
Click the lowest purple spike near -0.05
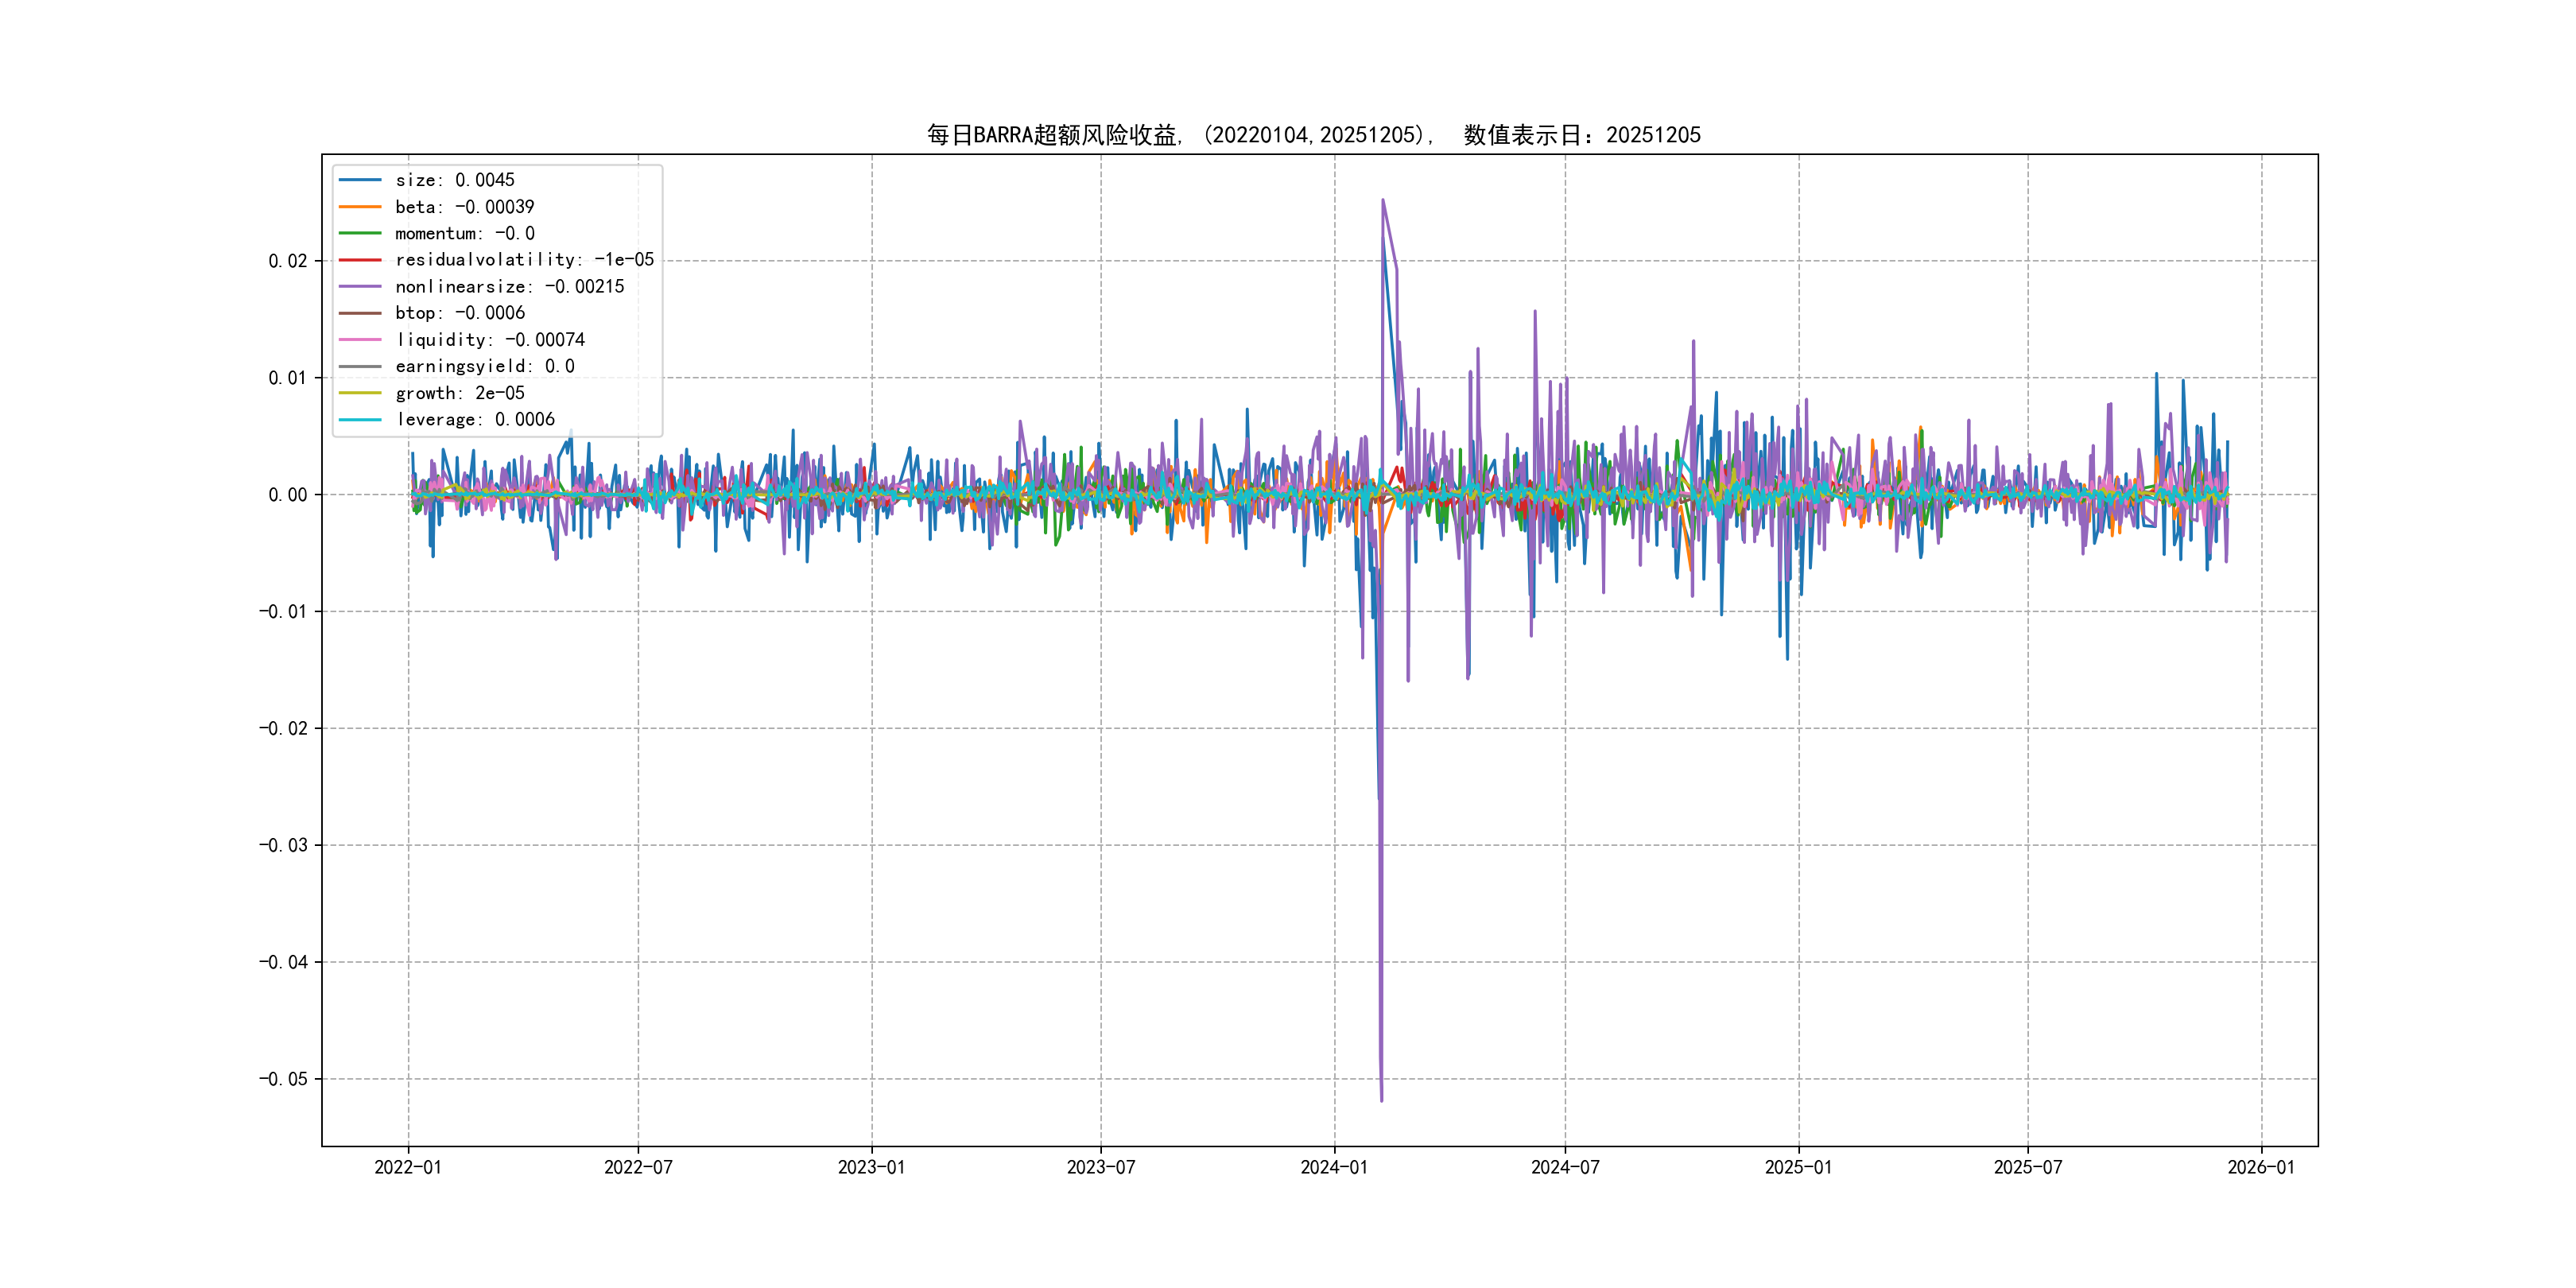(x=1381, y=1098)
